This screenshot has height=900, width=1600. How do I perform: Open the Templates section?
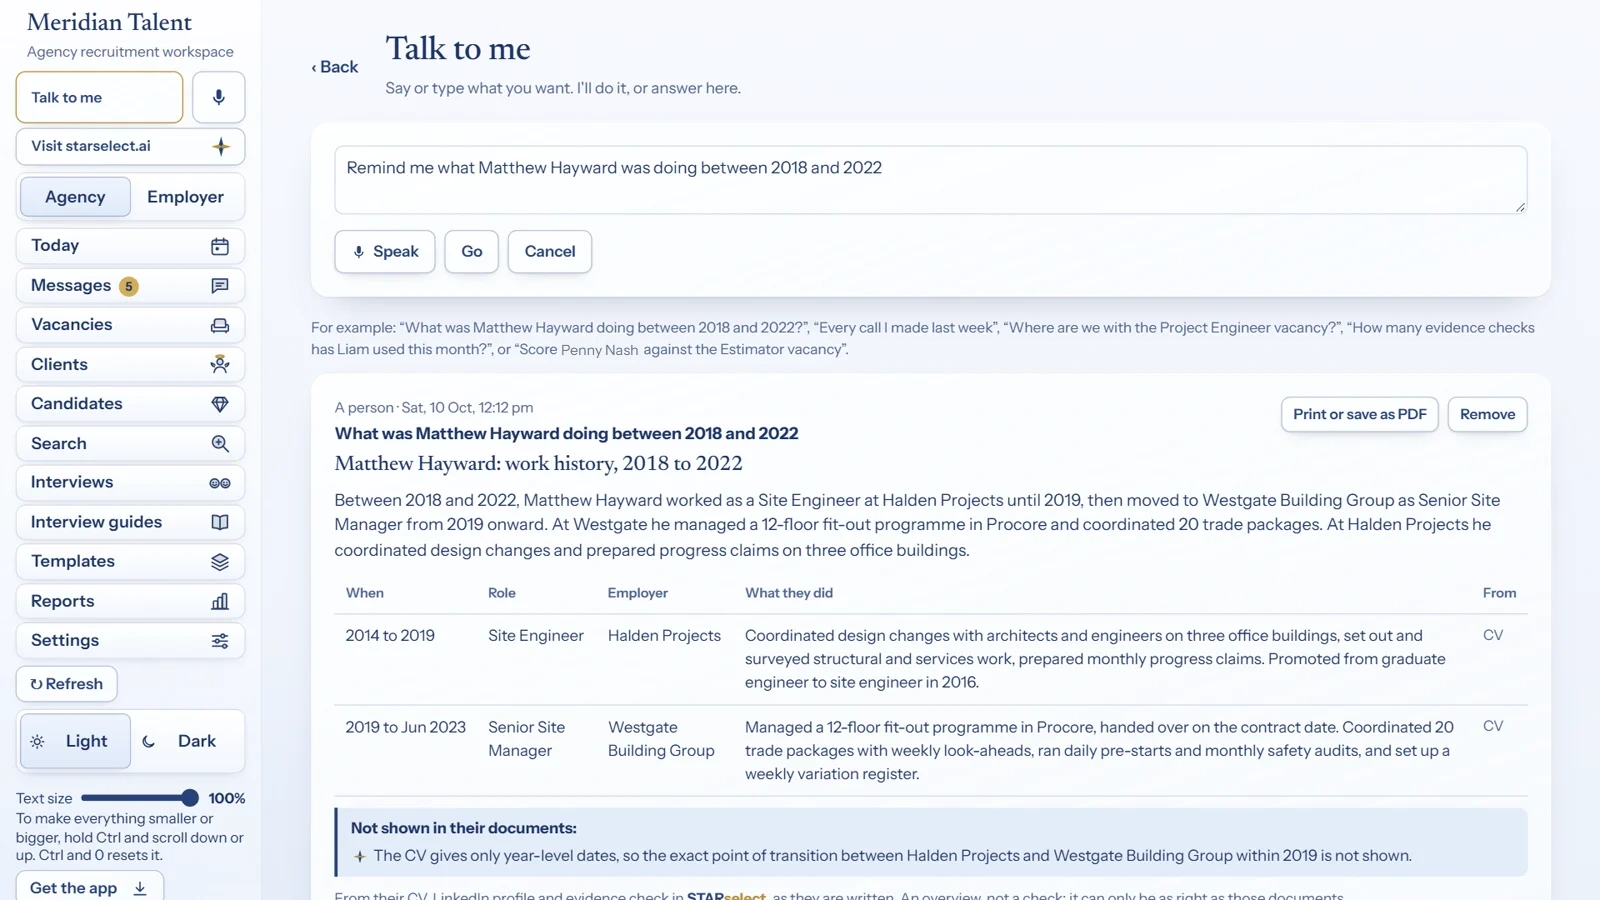[x=130, y=562]
